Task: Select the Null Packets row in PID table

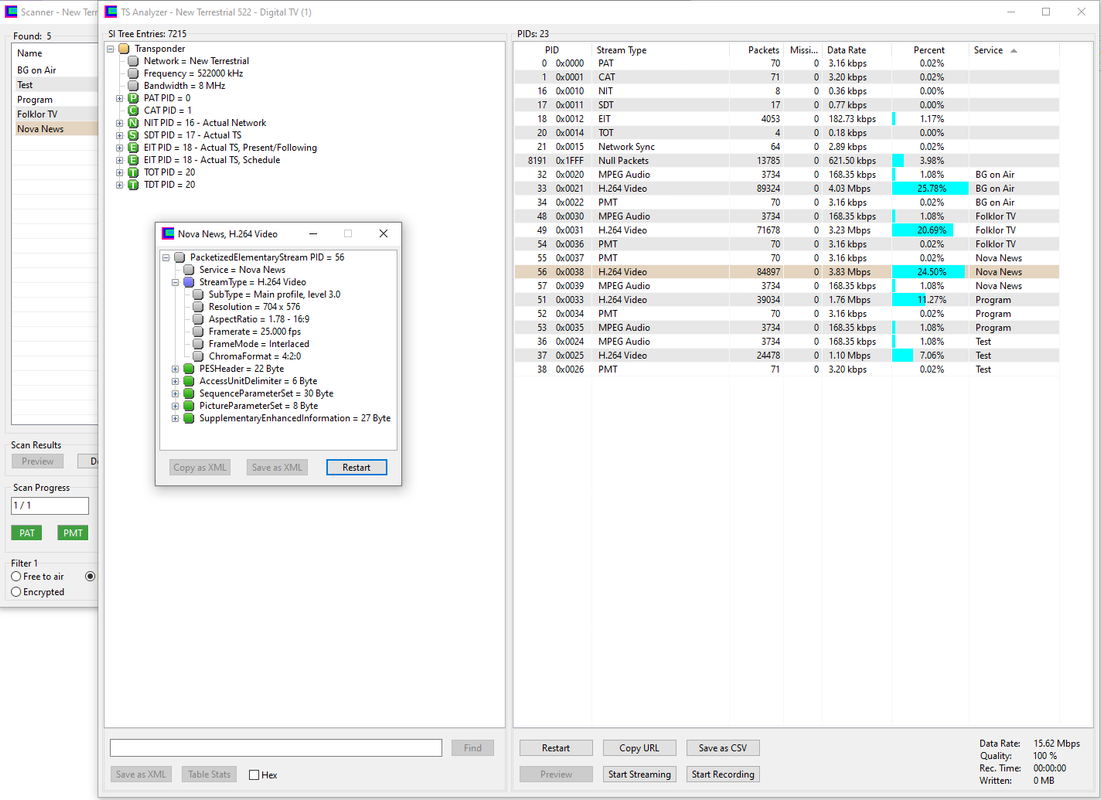Action: click(x=786, y=161)
